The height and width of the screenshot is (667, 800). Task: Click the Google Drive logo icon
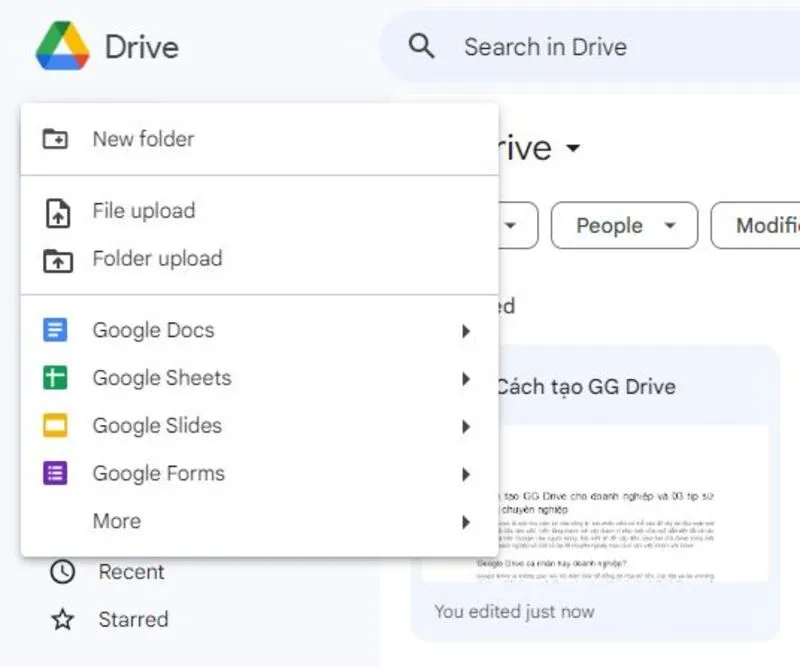tap(63, 46)
